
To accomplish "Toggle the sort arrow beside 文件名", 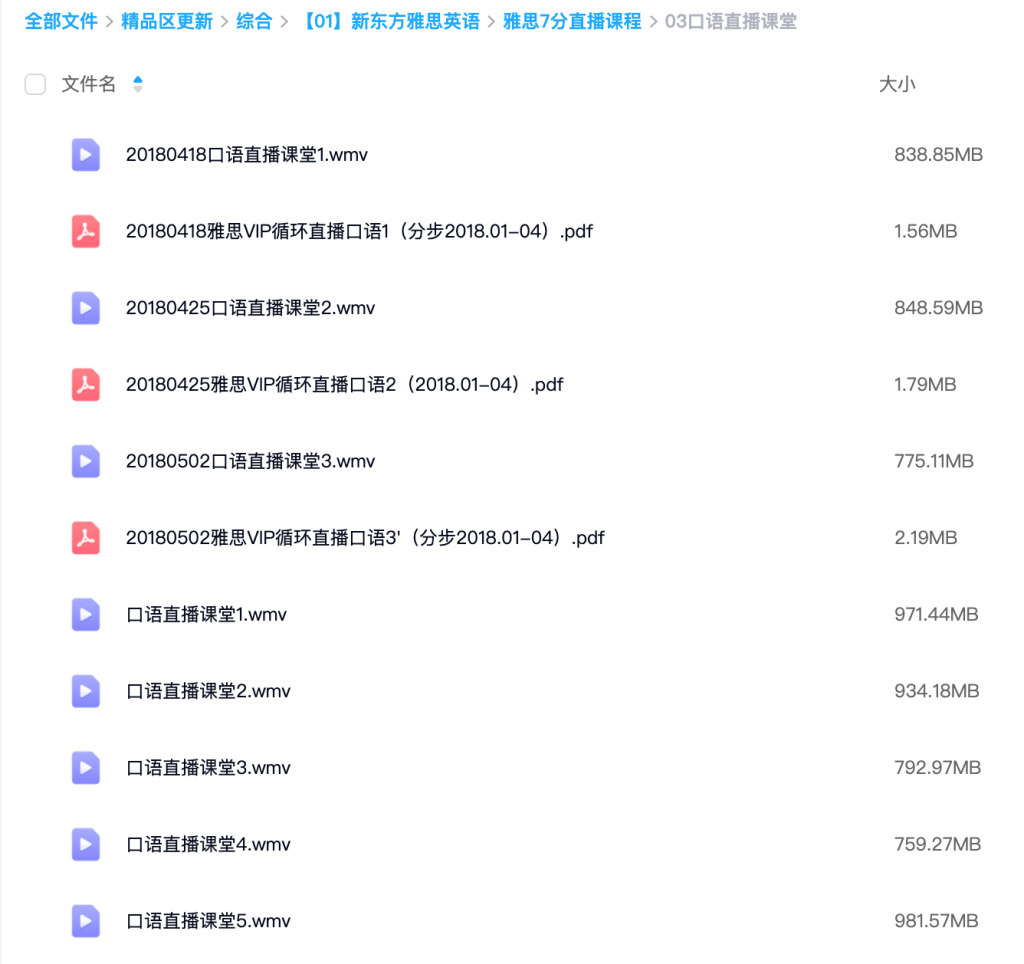I will [x=138, y=84].
